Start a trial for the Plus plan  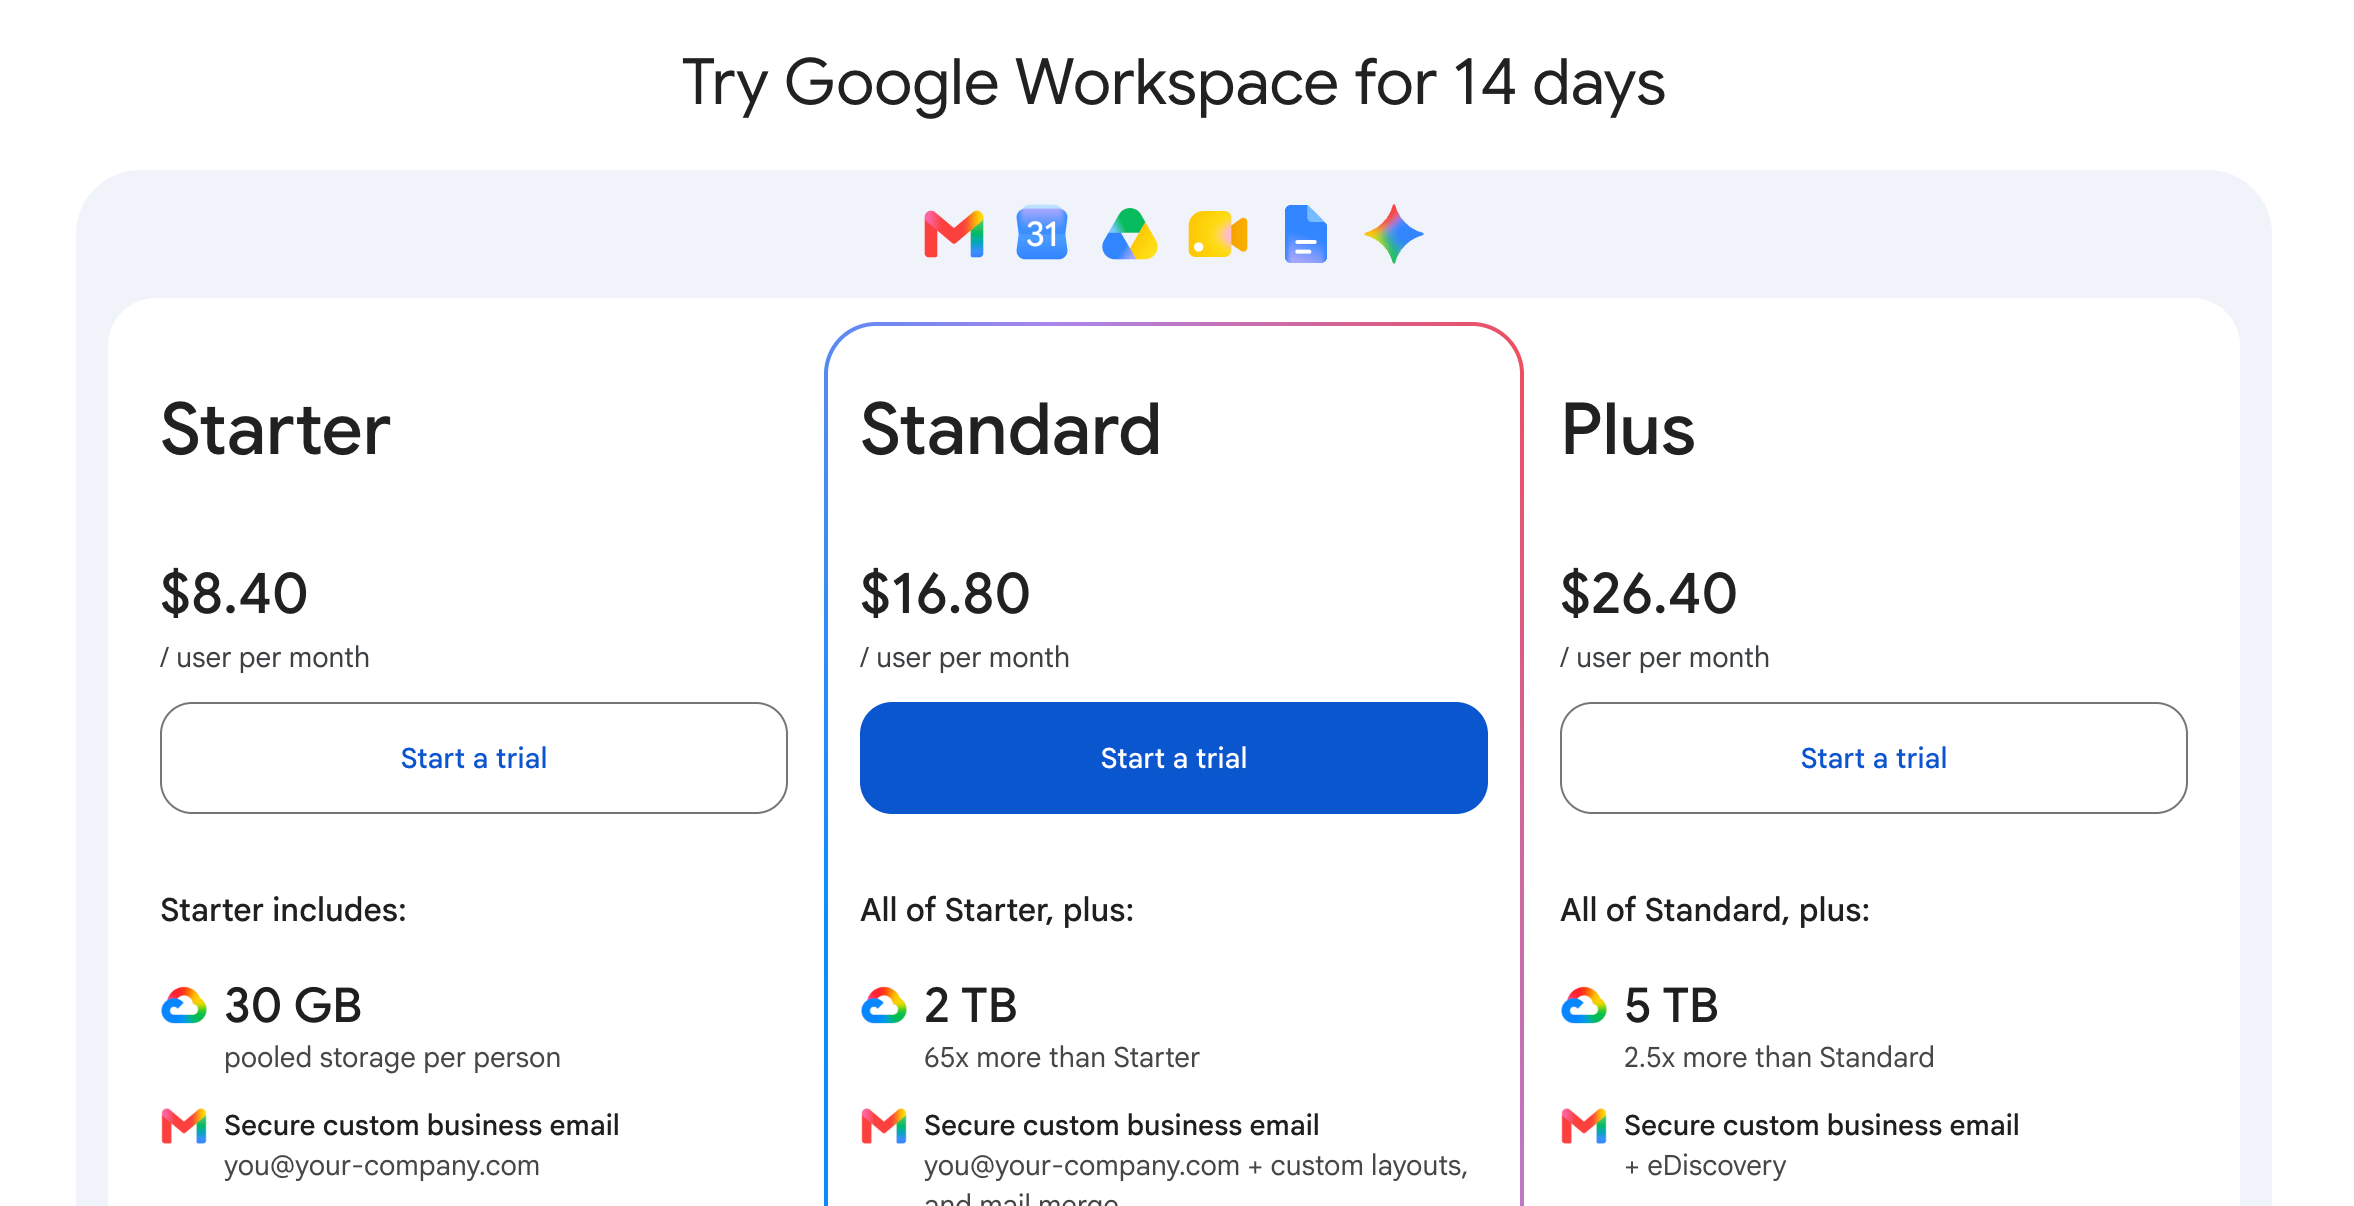[1874, 758]
